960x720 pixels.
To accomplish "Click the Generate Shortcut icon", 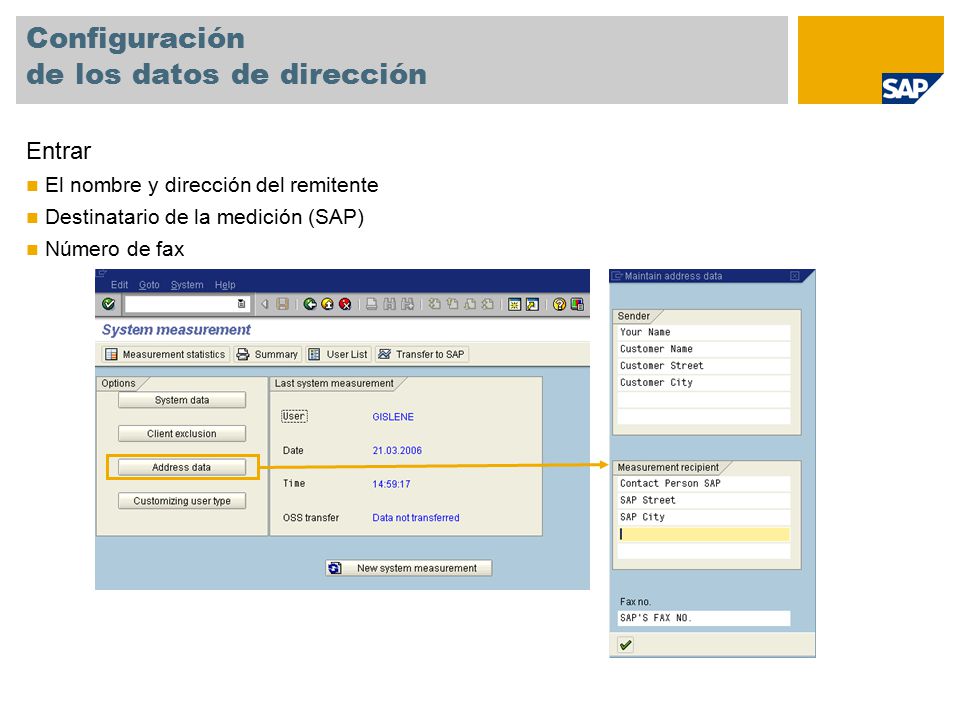I will pyautogui.click(x=532, y=304).
